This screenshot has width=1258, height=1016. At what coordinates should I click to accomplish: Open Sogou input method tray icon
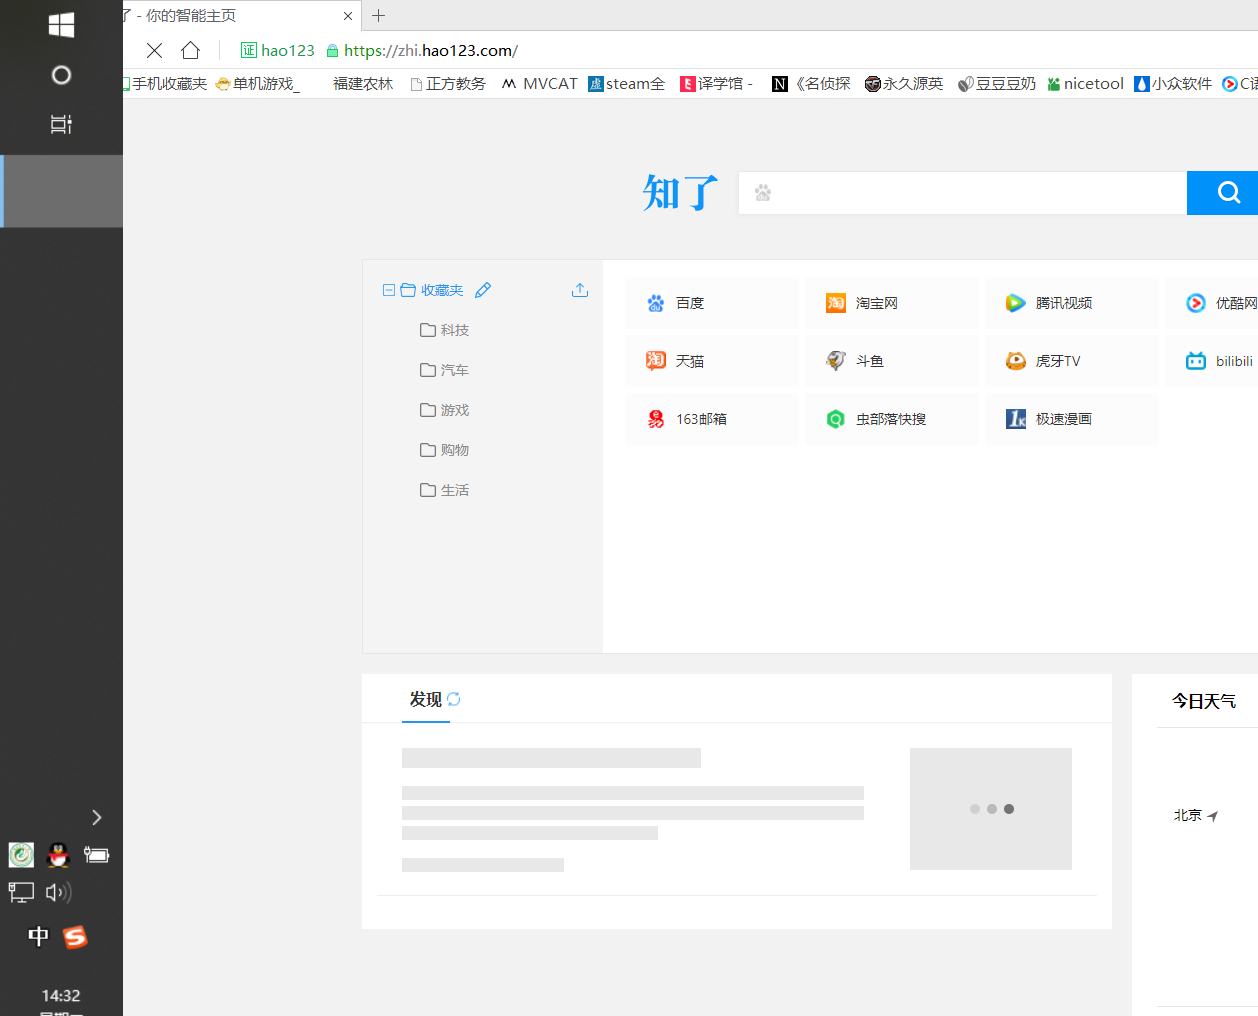tap(75, 937)
